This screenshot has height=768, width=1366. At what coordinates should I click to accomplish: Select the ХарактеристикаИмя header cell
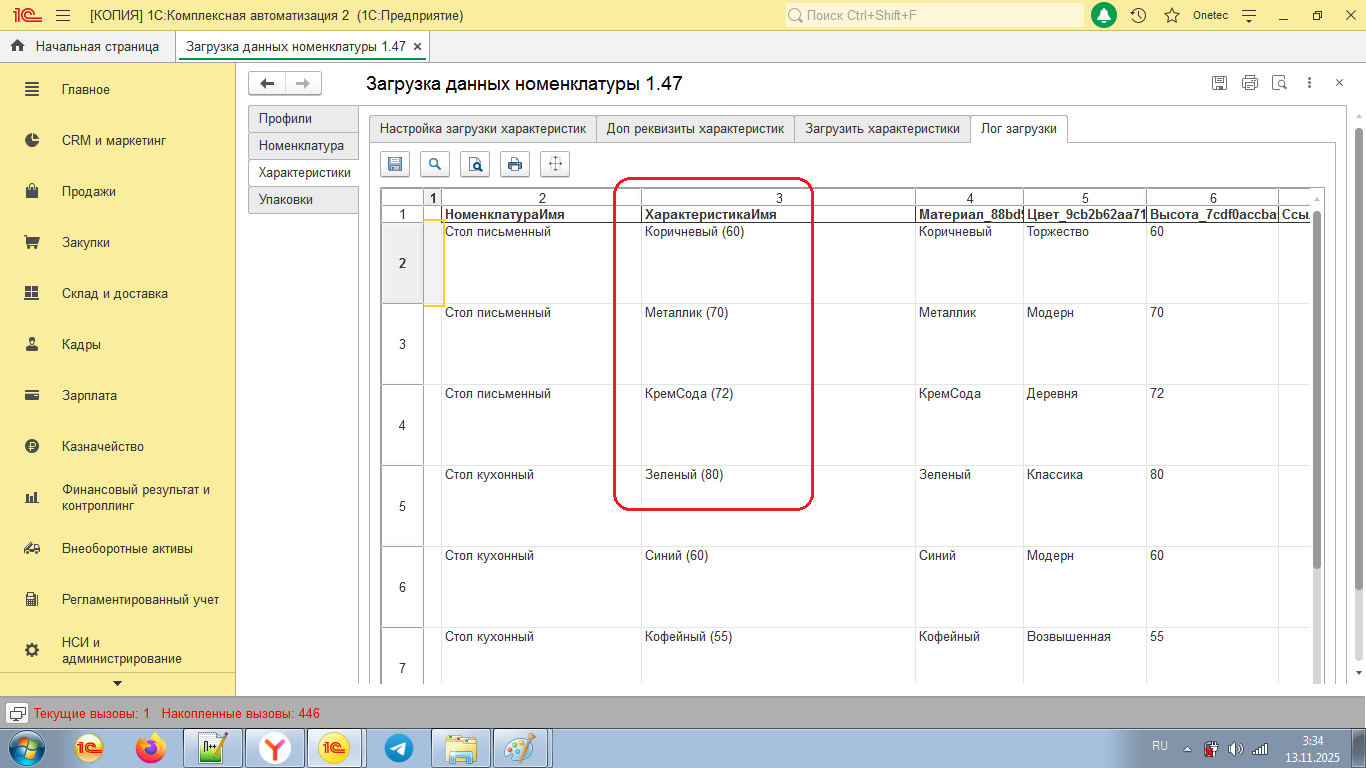779,215
